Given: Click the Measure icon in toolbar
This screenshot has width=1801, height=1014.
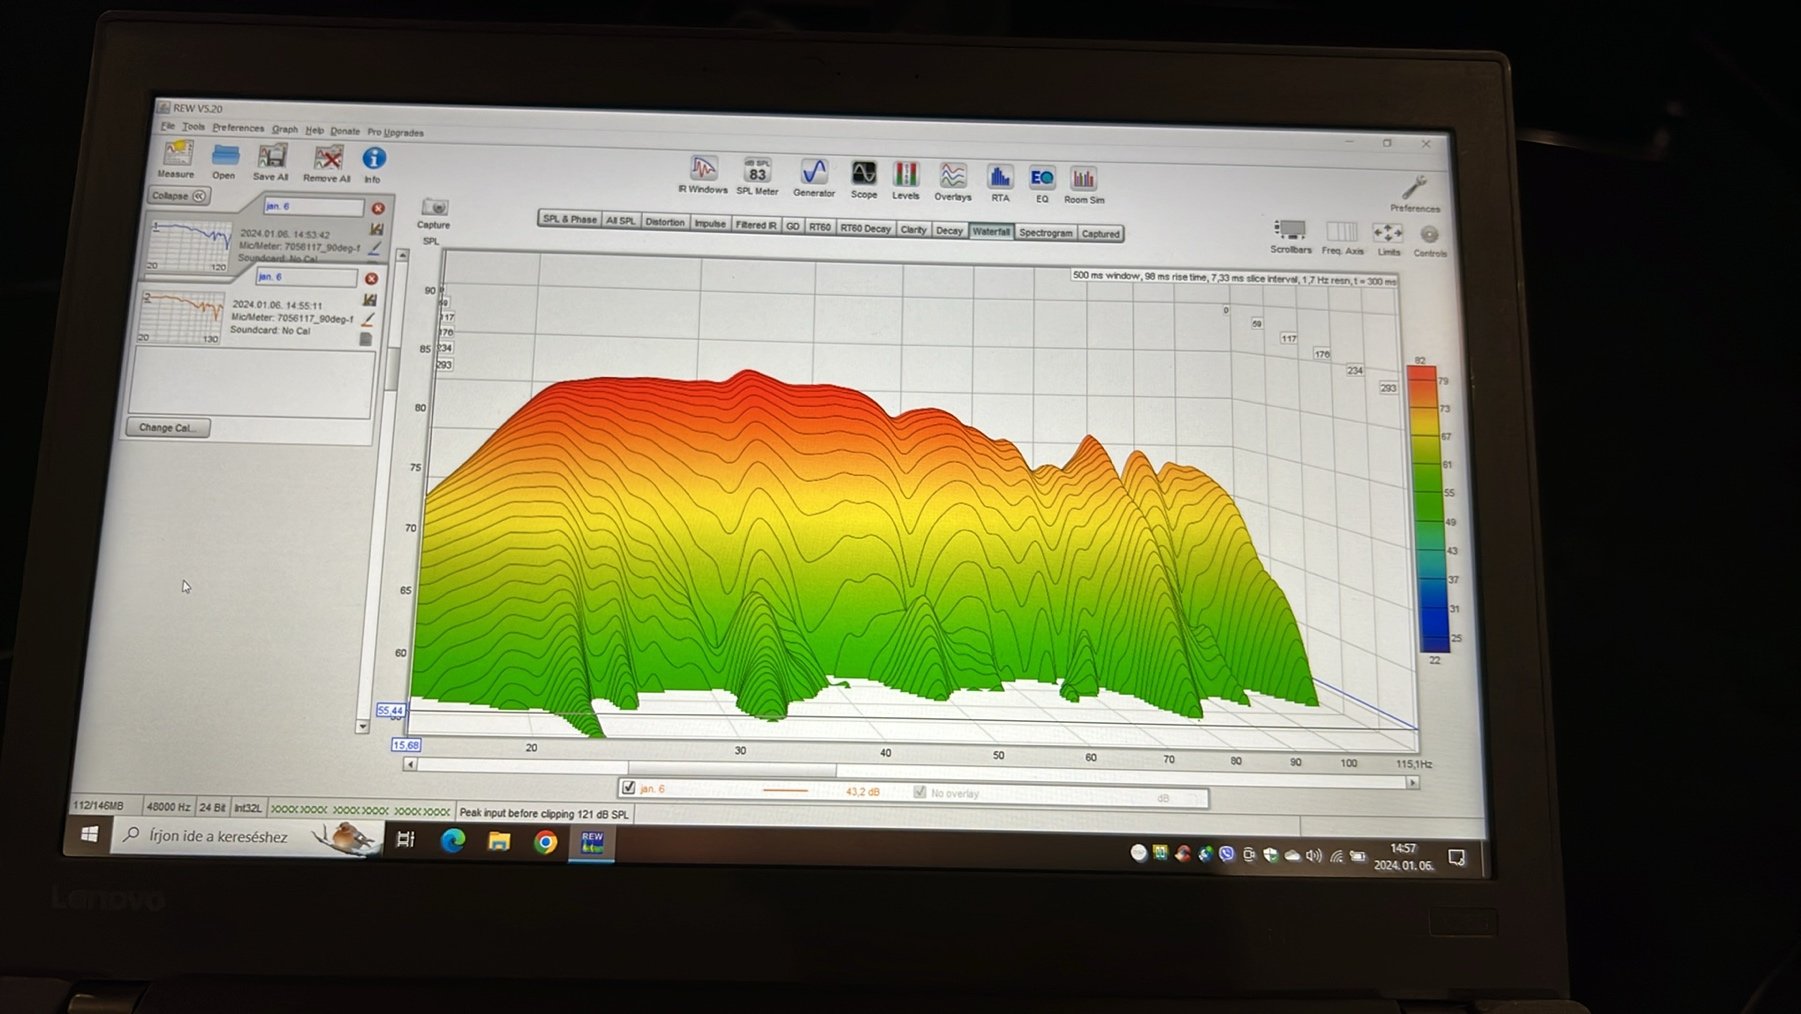Looking at the screenshot, I should (x=177, y=156).
